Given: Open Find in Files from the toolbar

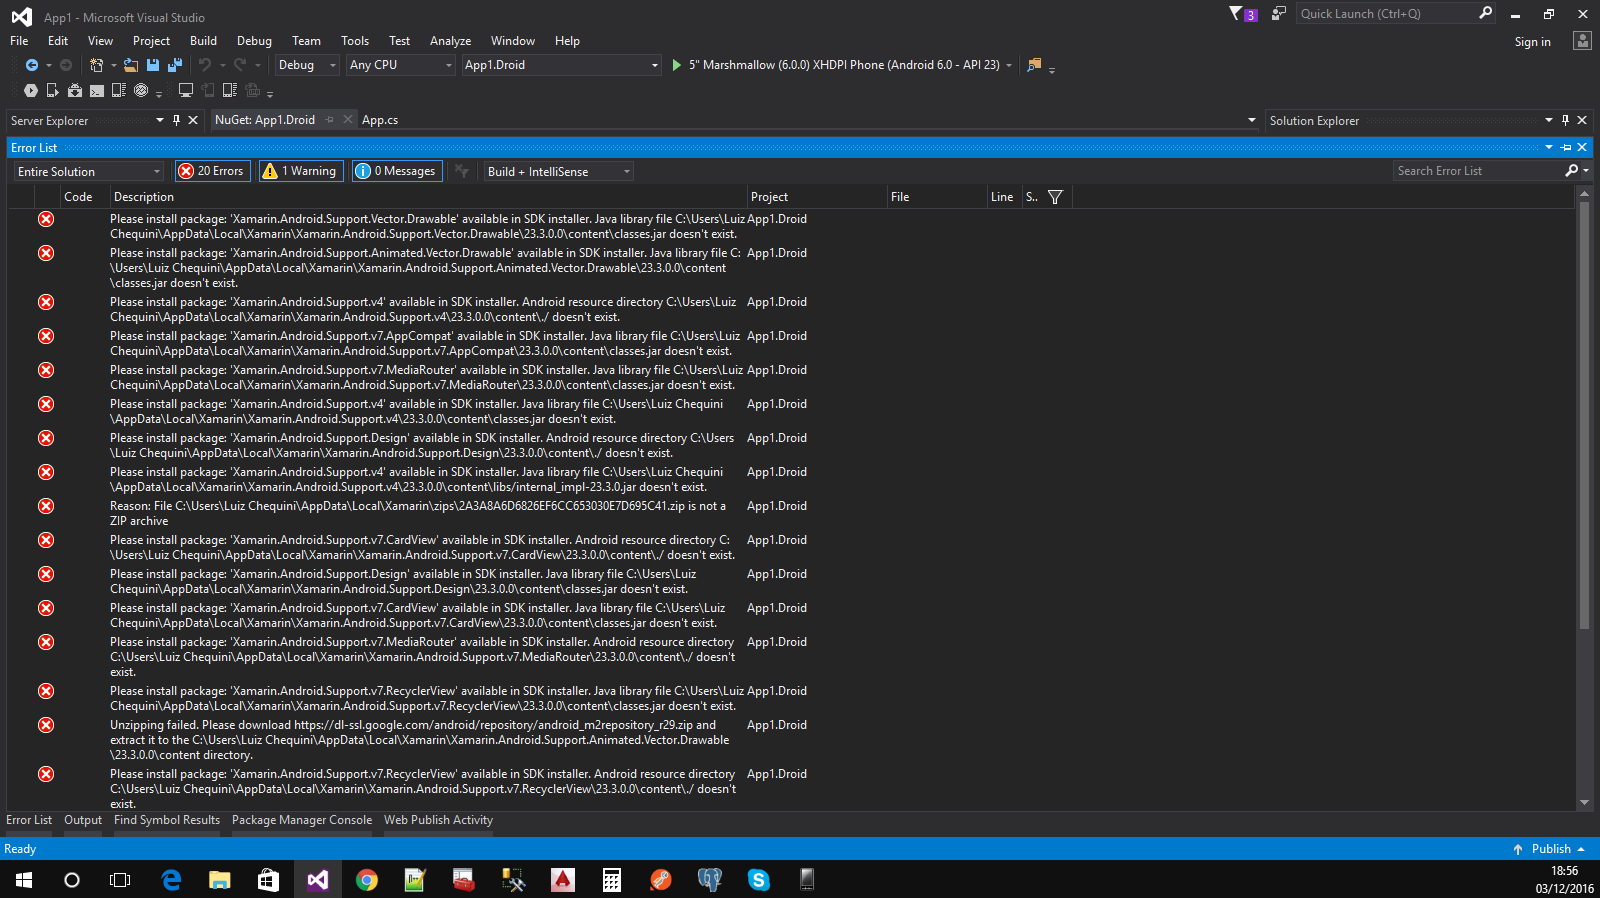Looking at the screenshot, I should [1035, 65].
